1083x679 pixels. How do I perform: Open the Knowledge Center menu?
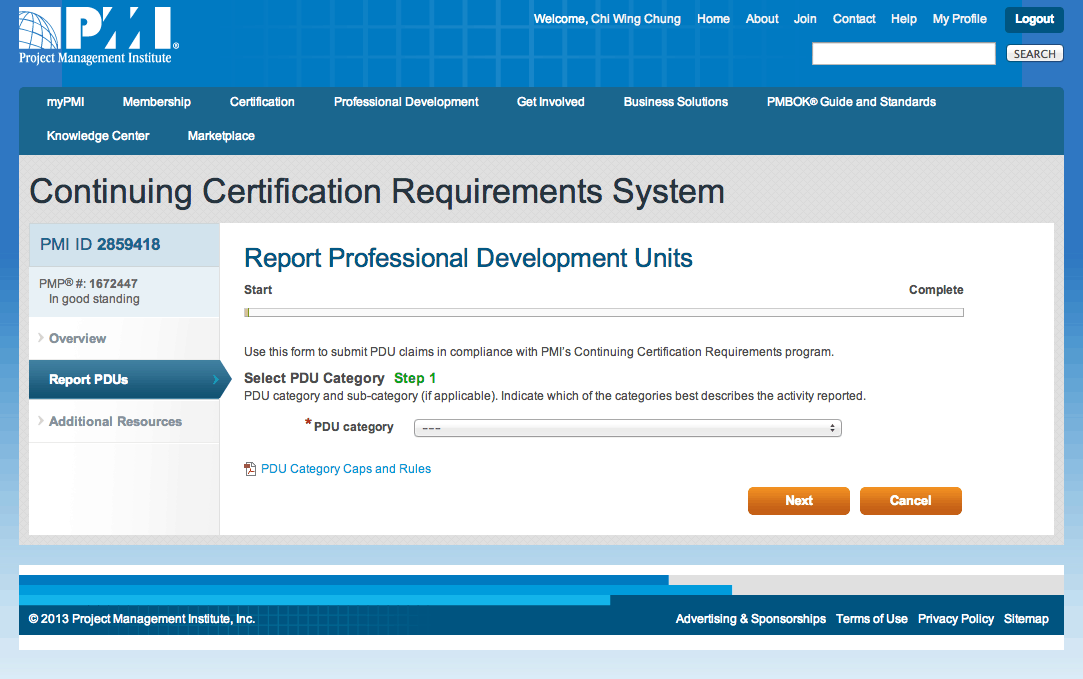coord(97,135)
